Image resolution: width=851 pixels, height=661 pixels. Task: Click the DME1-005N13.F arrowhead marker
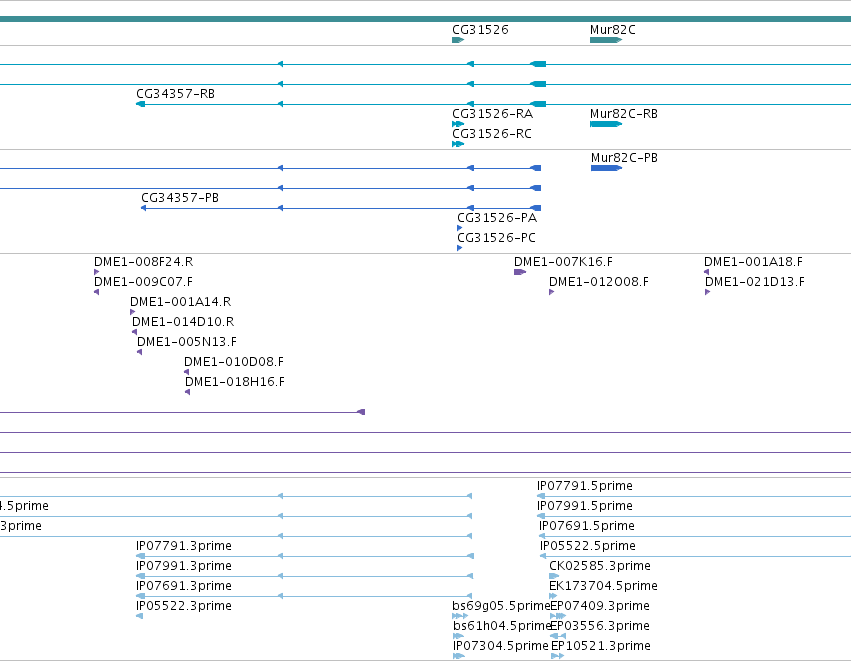point(139,353)
